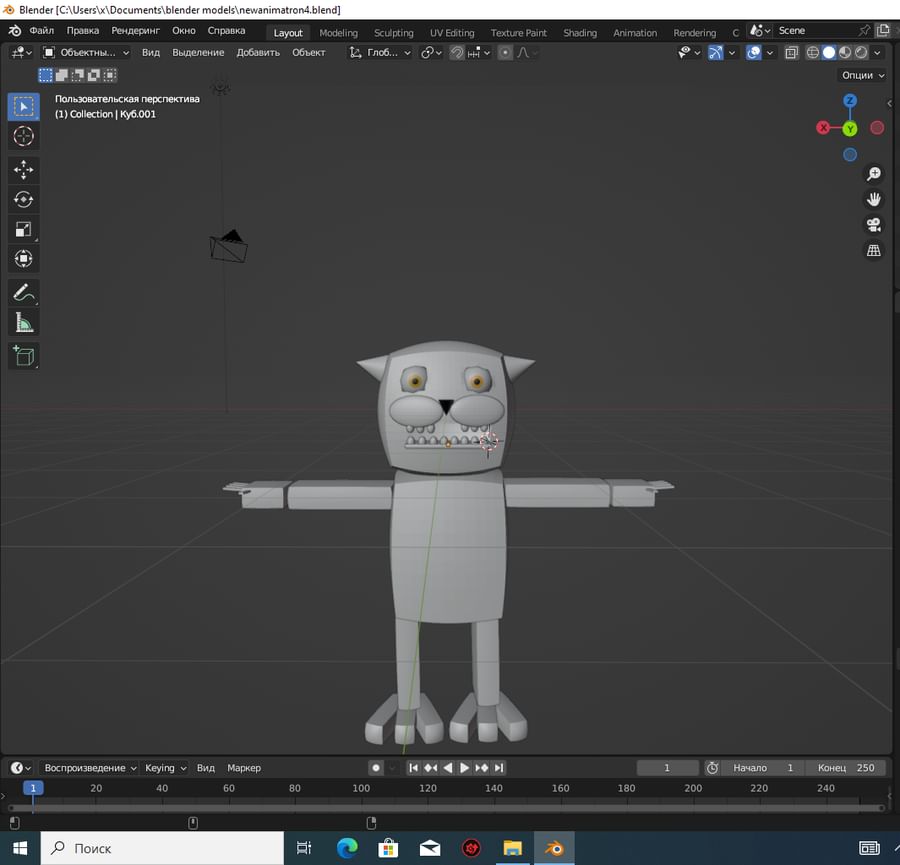The height and width of the screenshot is (865, 900).
Task: Select the Move tool in the toolbar
Action: [23, 170]
